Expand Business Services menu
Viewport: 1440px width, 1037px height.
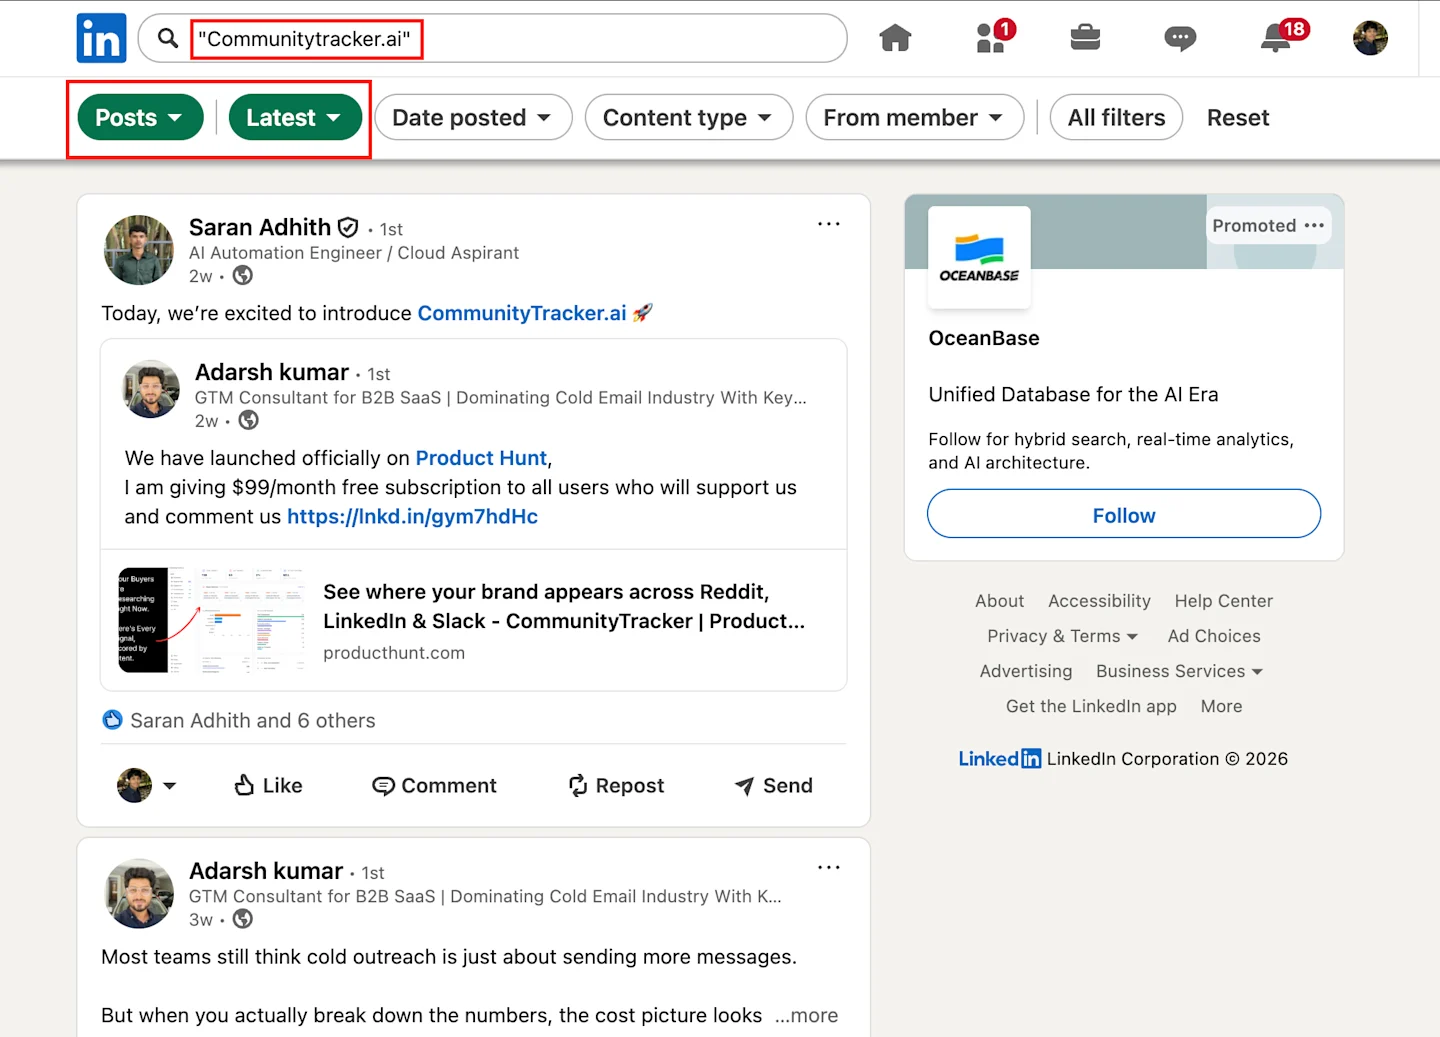pyautogui.click(x=1180, y=671)
